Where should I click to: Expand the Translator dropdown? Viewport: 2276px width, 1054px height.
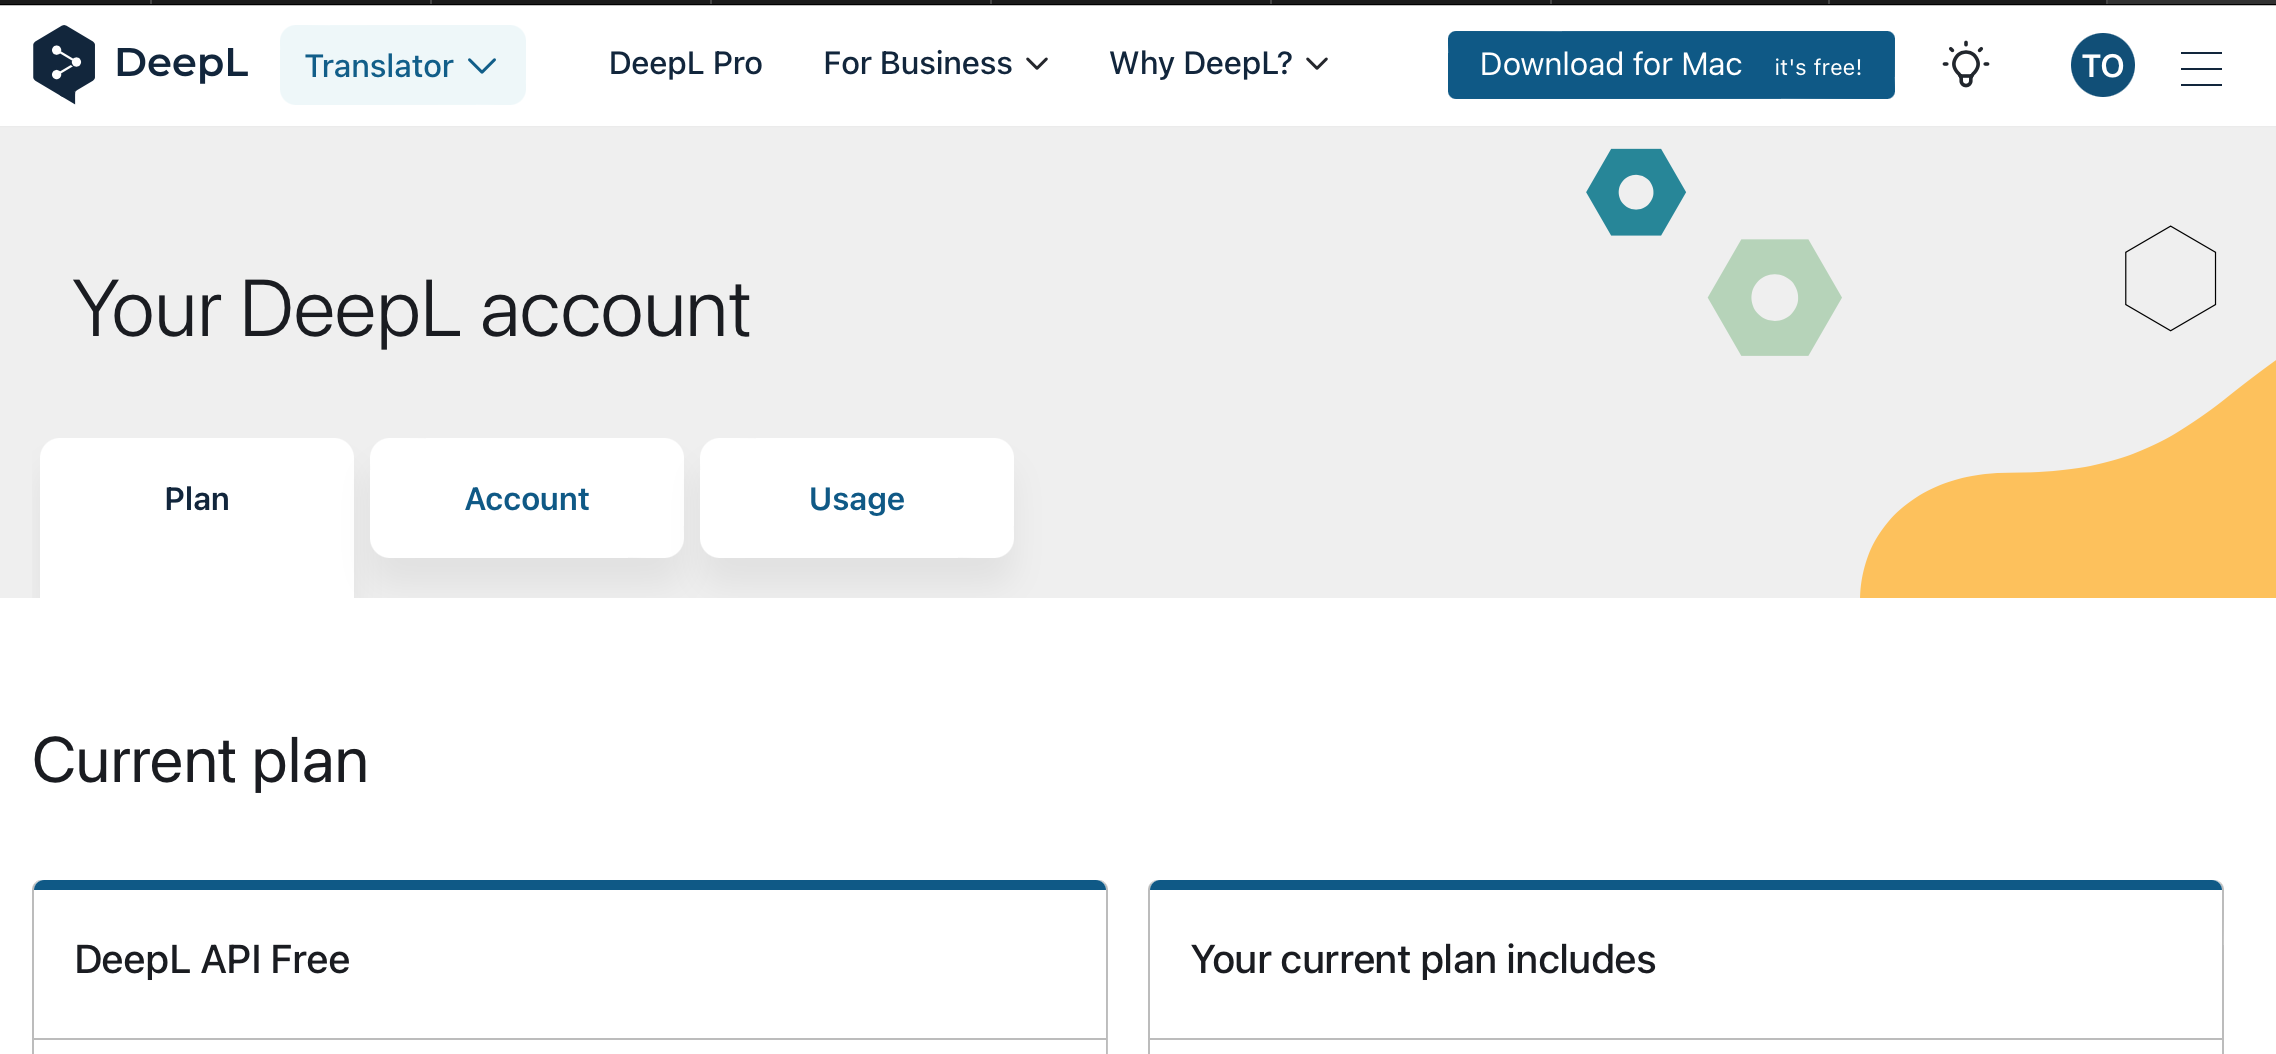[402, 65]
